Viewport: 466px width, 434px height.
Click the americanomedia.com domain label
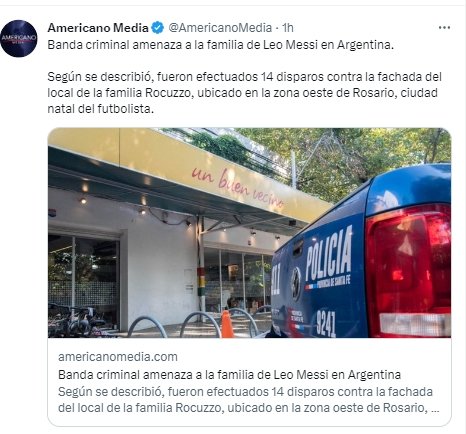point(118,357)
